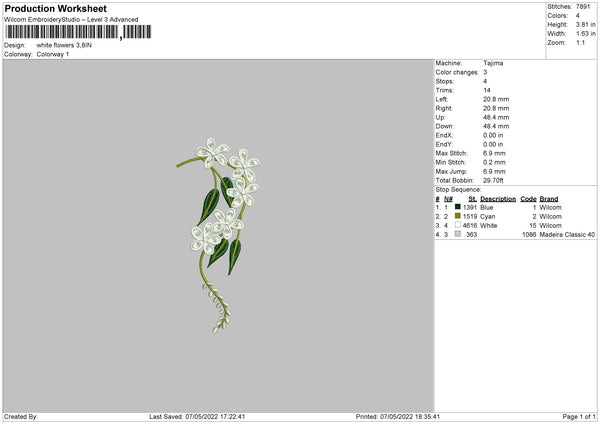
Task: Click the Code column header
Action: [x=528, y=199]
